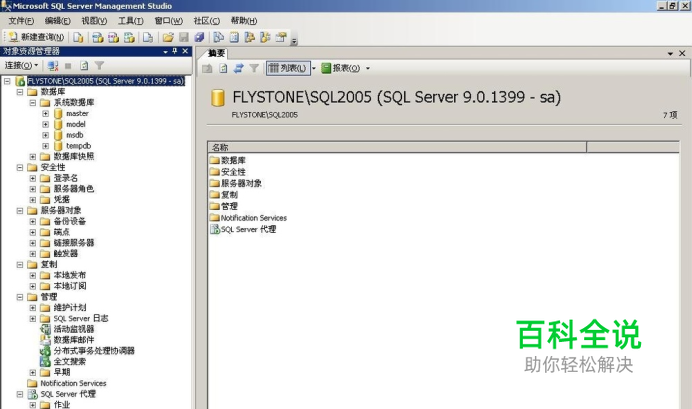Collapse the 系统数据库 tree node
Viewport: 692px width, 409px height.
click(x=33, y=103)
